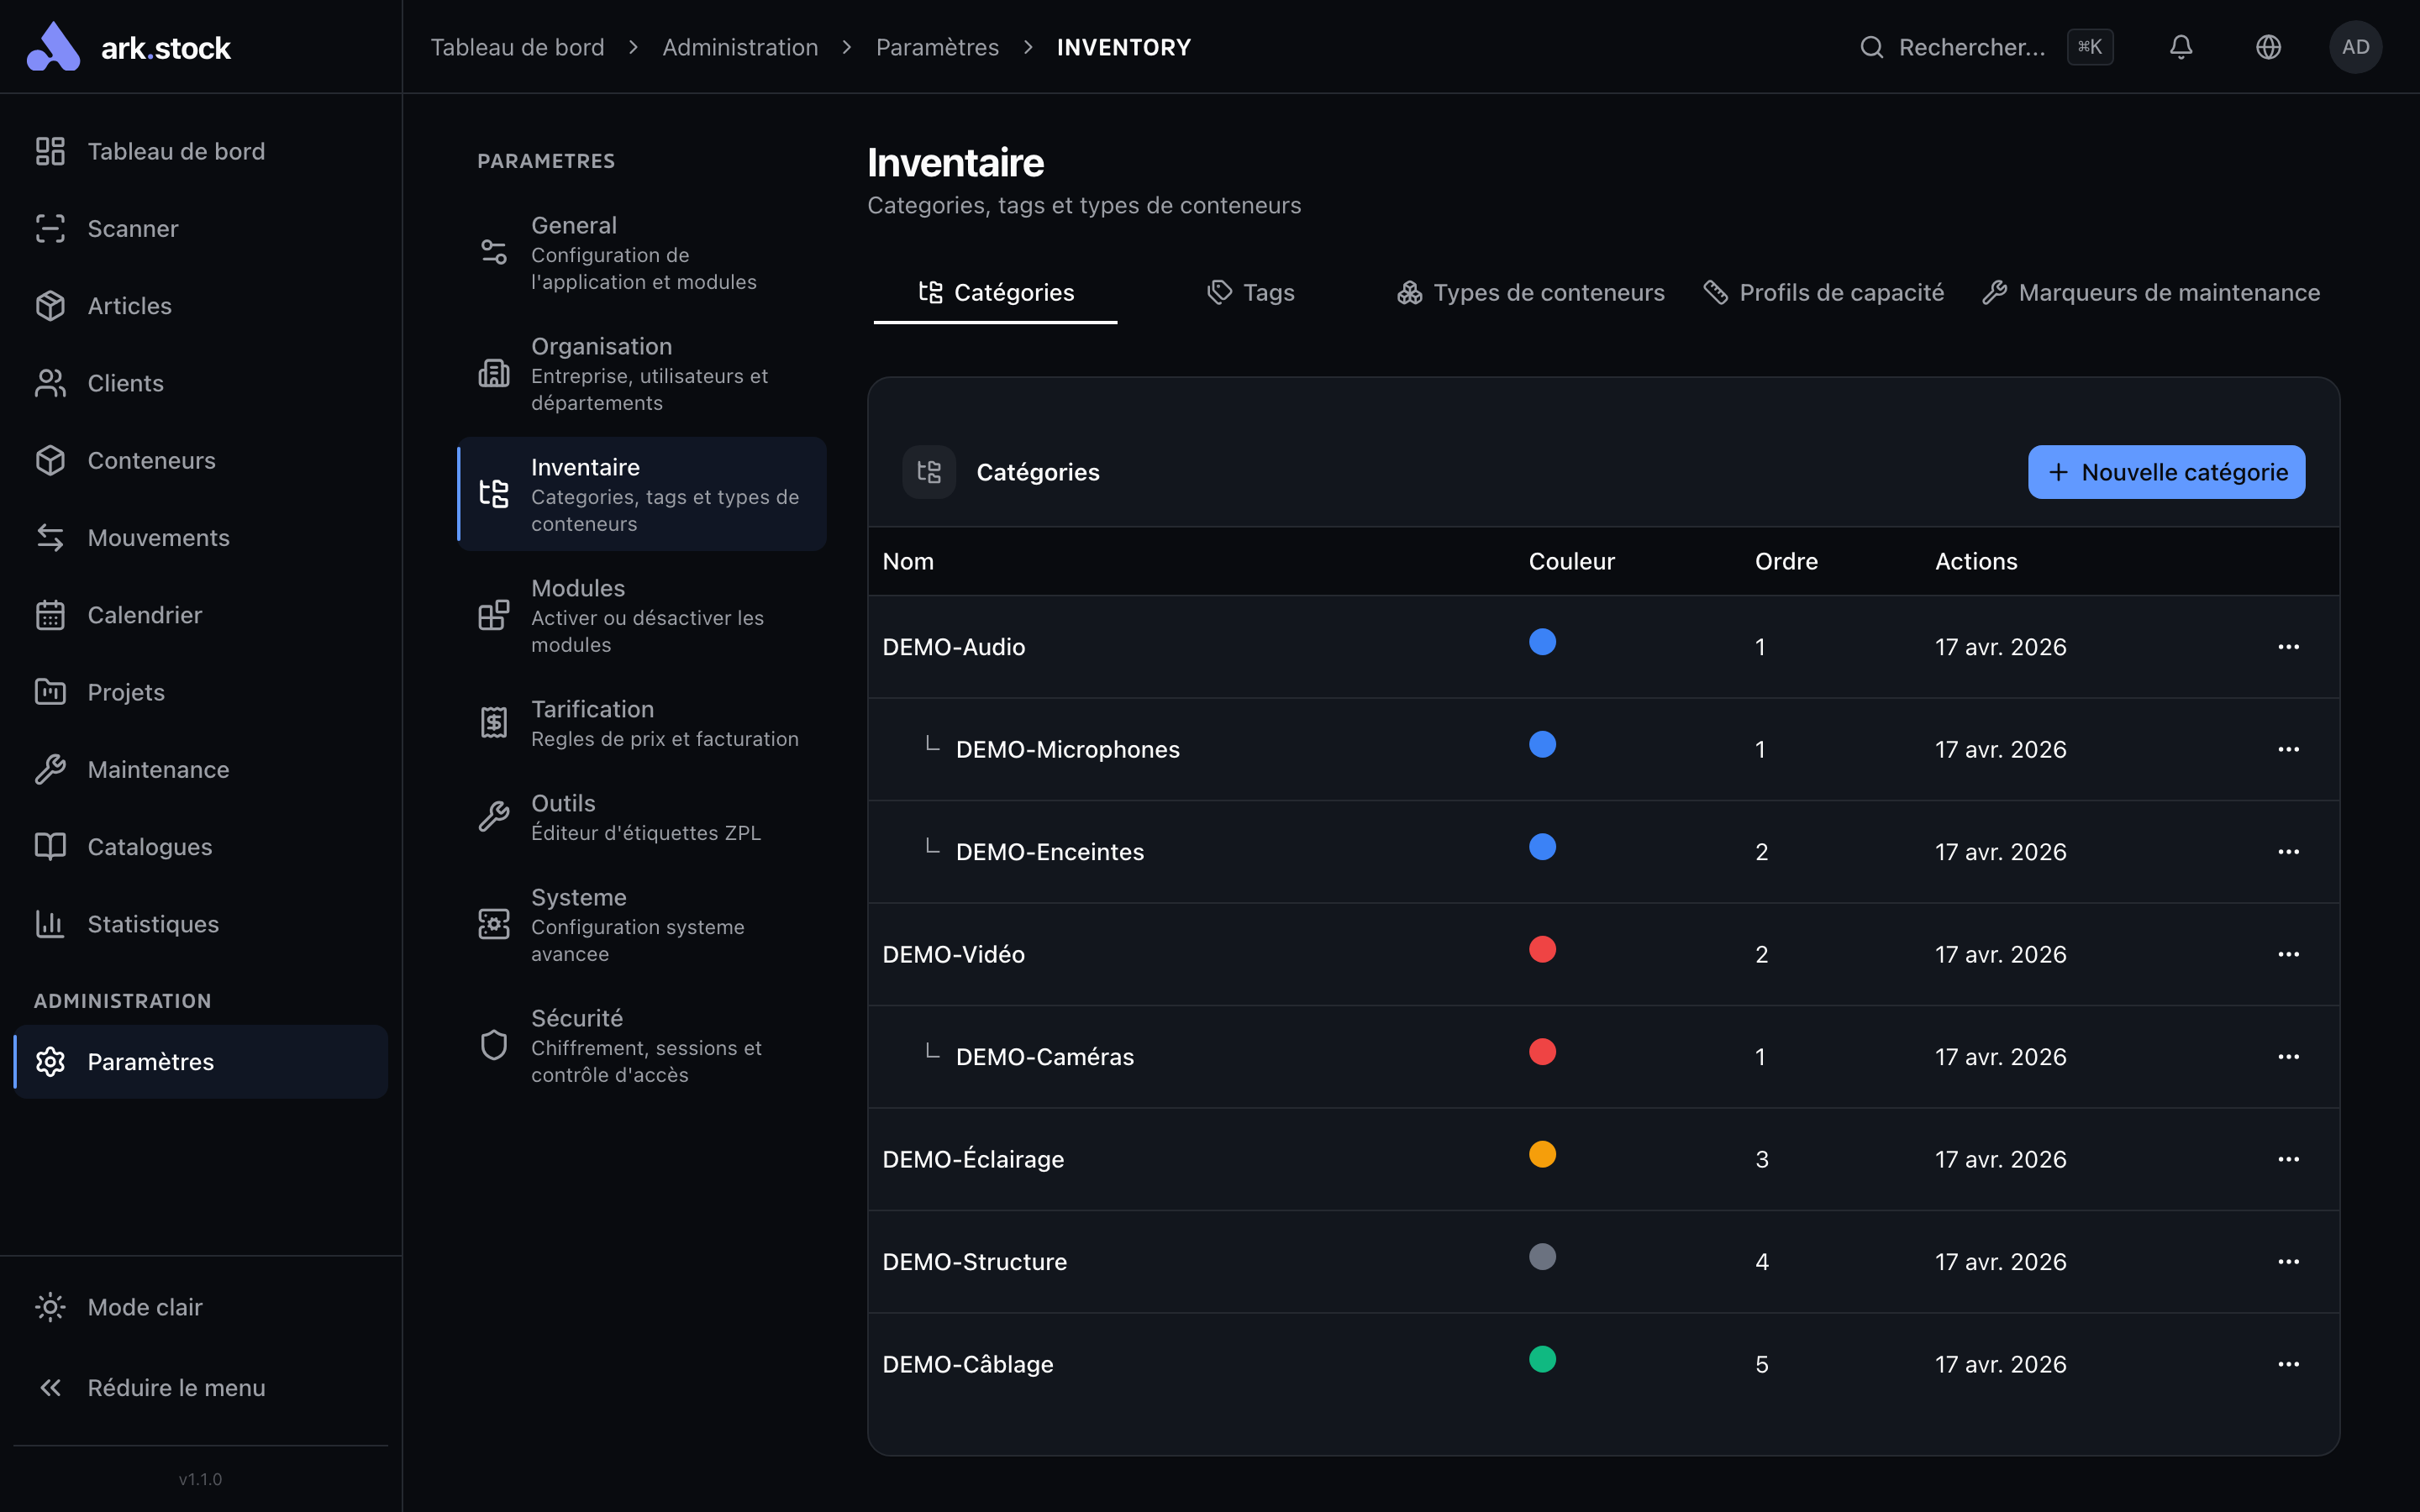Open Organisation settings section
Screen dimensions: 2420x1512
[642, 374]
